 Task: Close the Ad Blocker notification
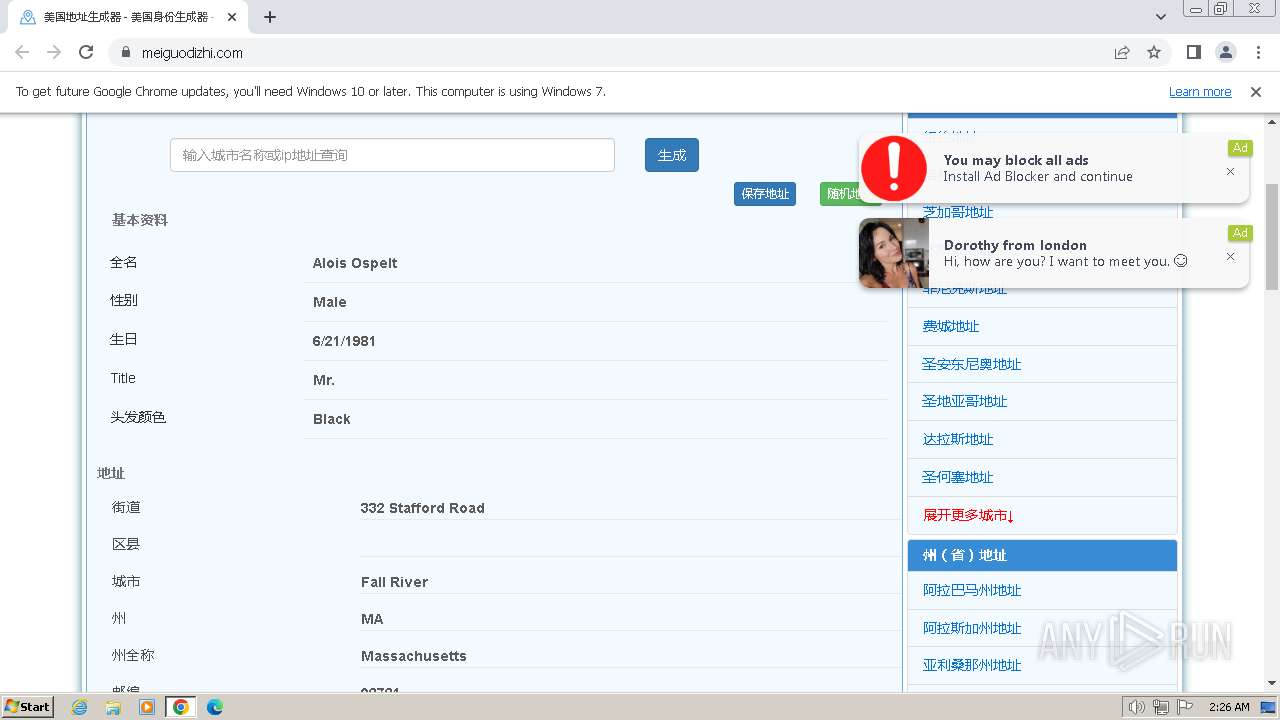pyautogui.click(x=1230, y=172)
